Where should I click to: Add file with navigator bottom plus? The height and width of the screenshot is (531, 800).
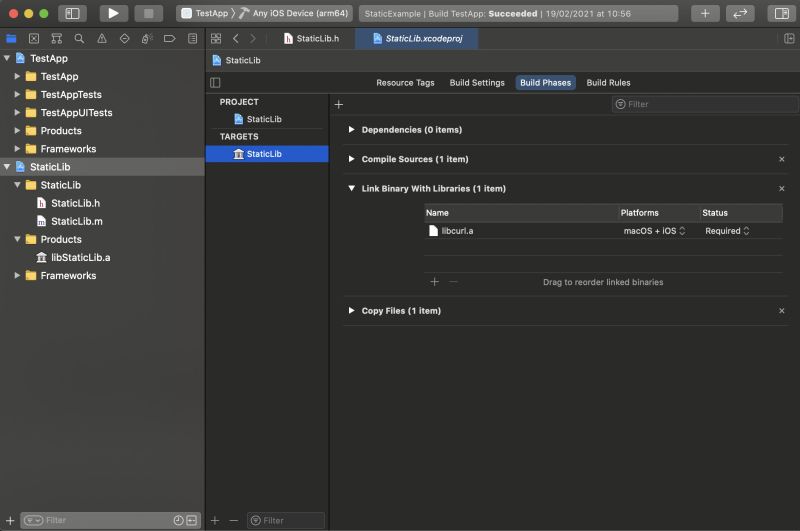10,520
